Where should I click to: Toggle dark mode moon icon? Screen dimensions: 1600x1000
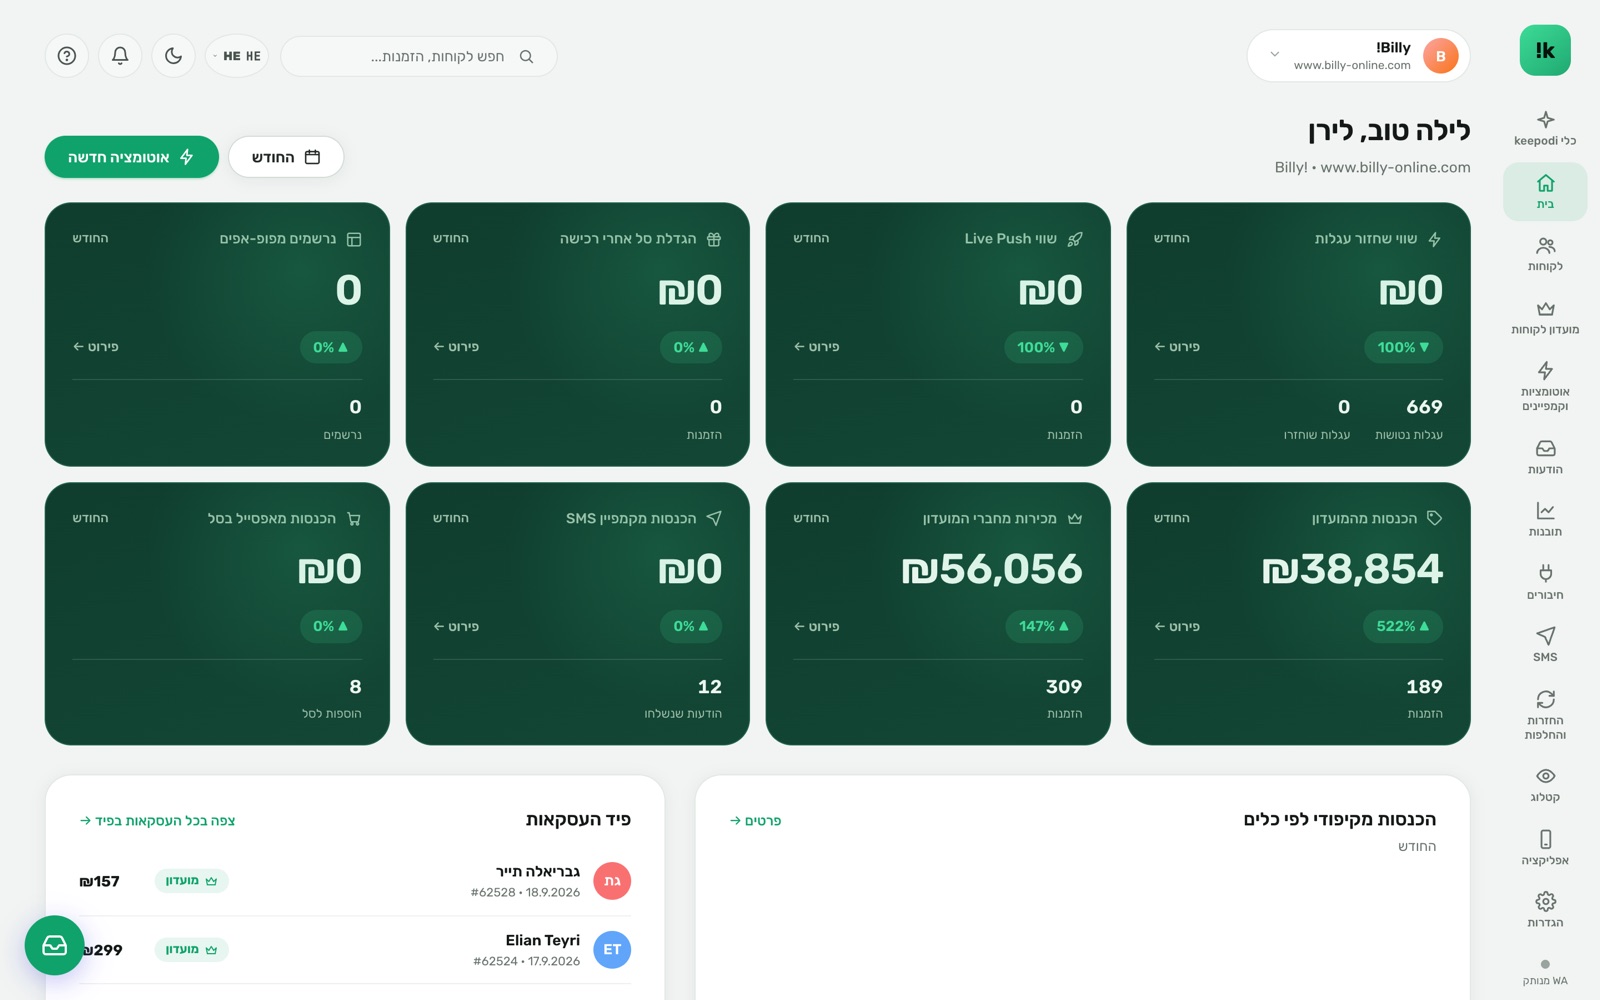tap(173, 56)
